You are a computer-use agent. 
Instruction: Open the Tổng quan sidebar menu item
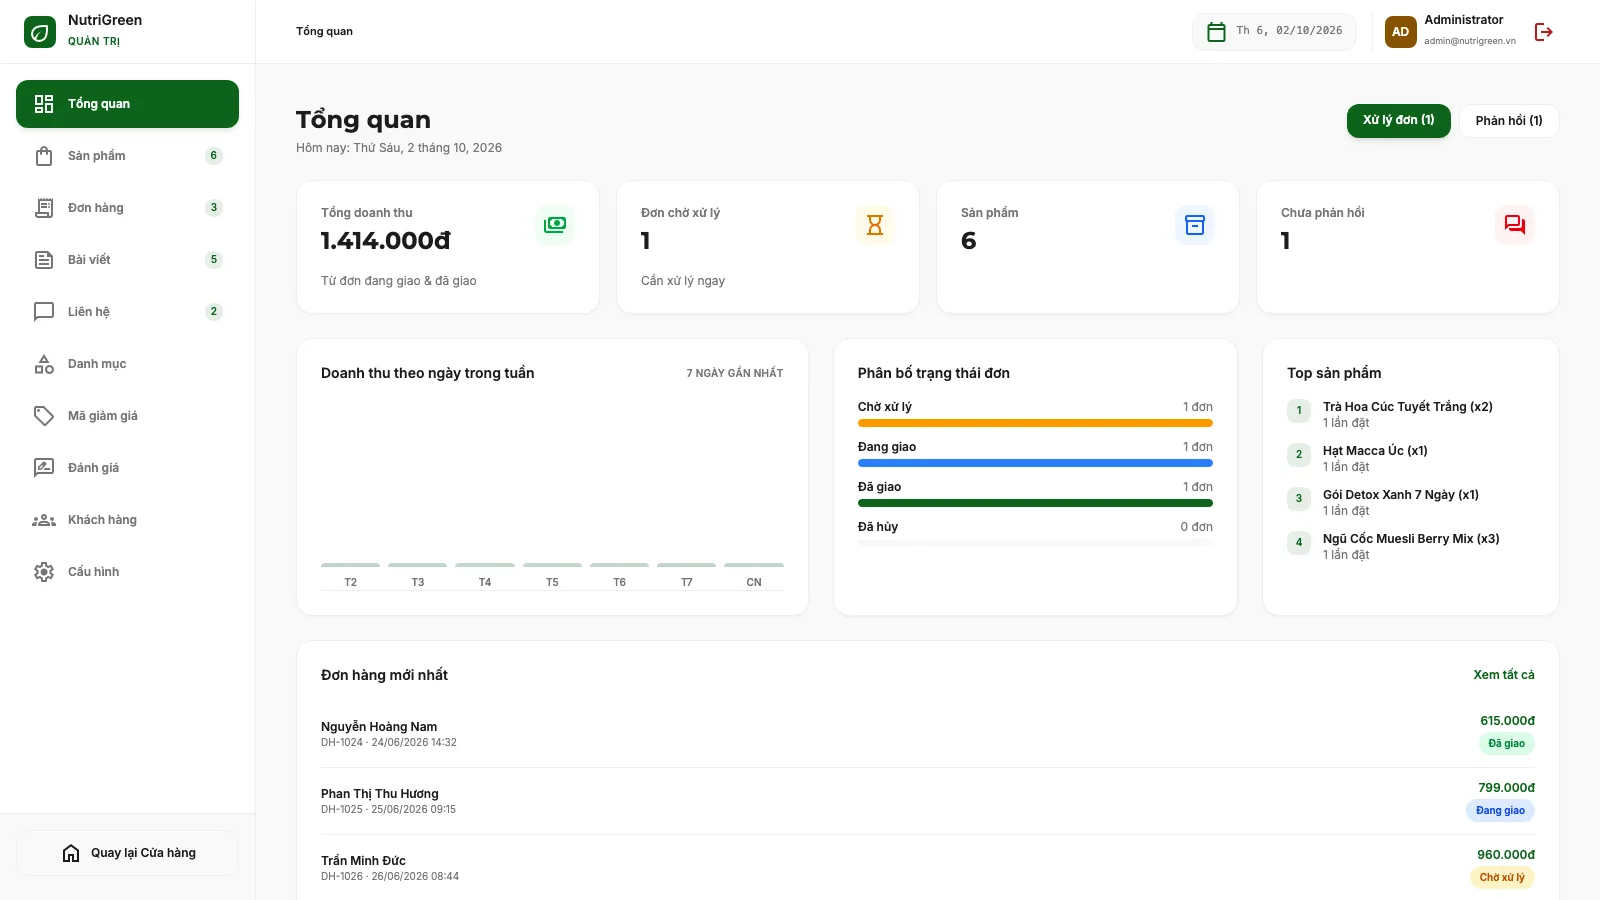click(x=127, y=104)
